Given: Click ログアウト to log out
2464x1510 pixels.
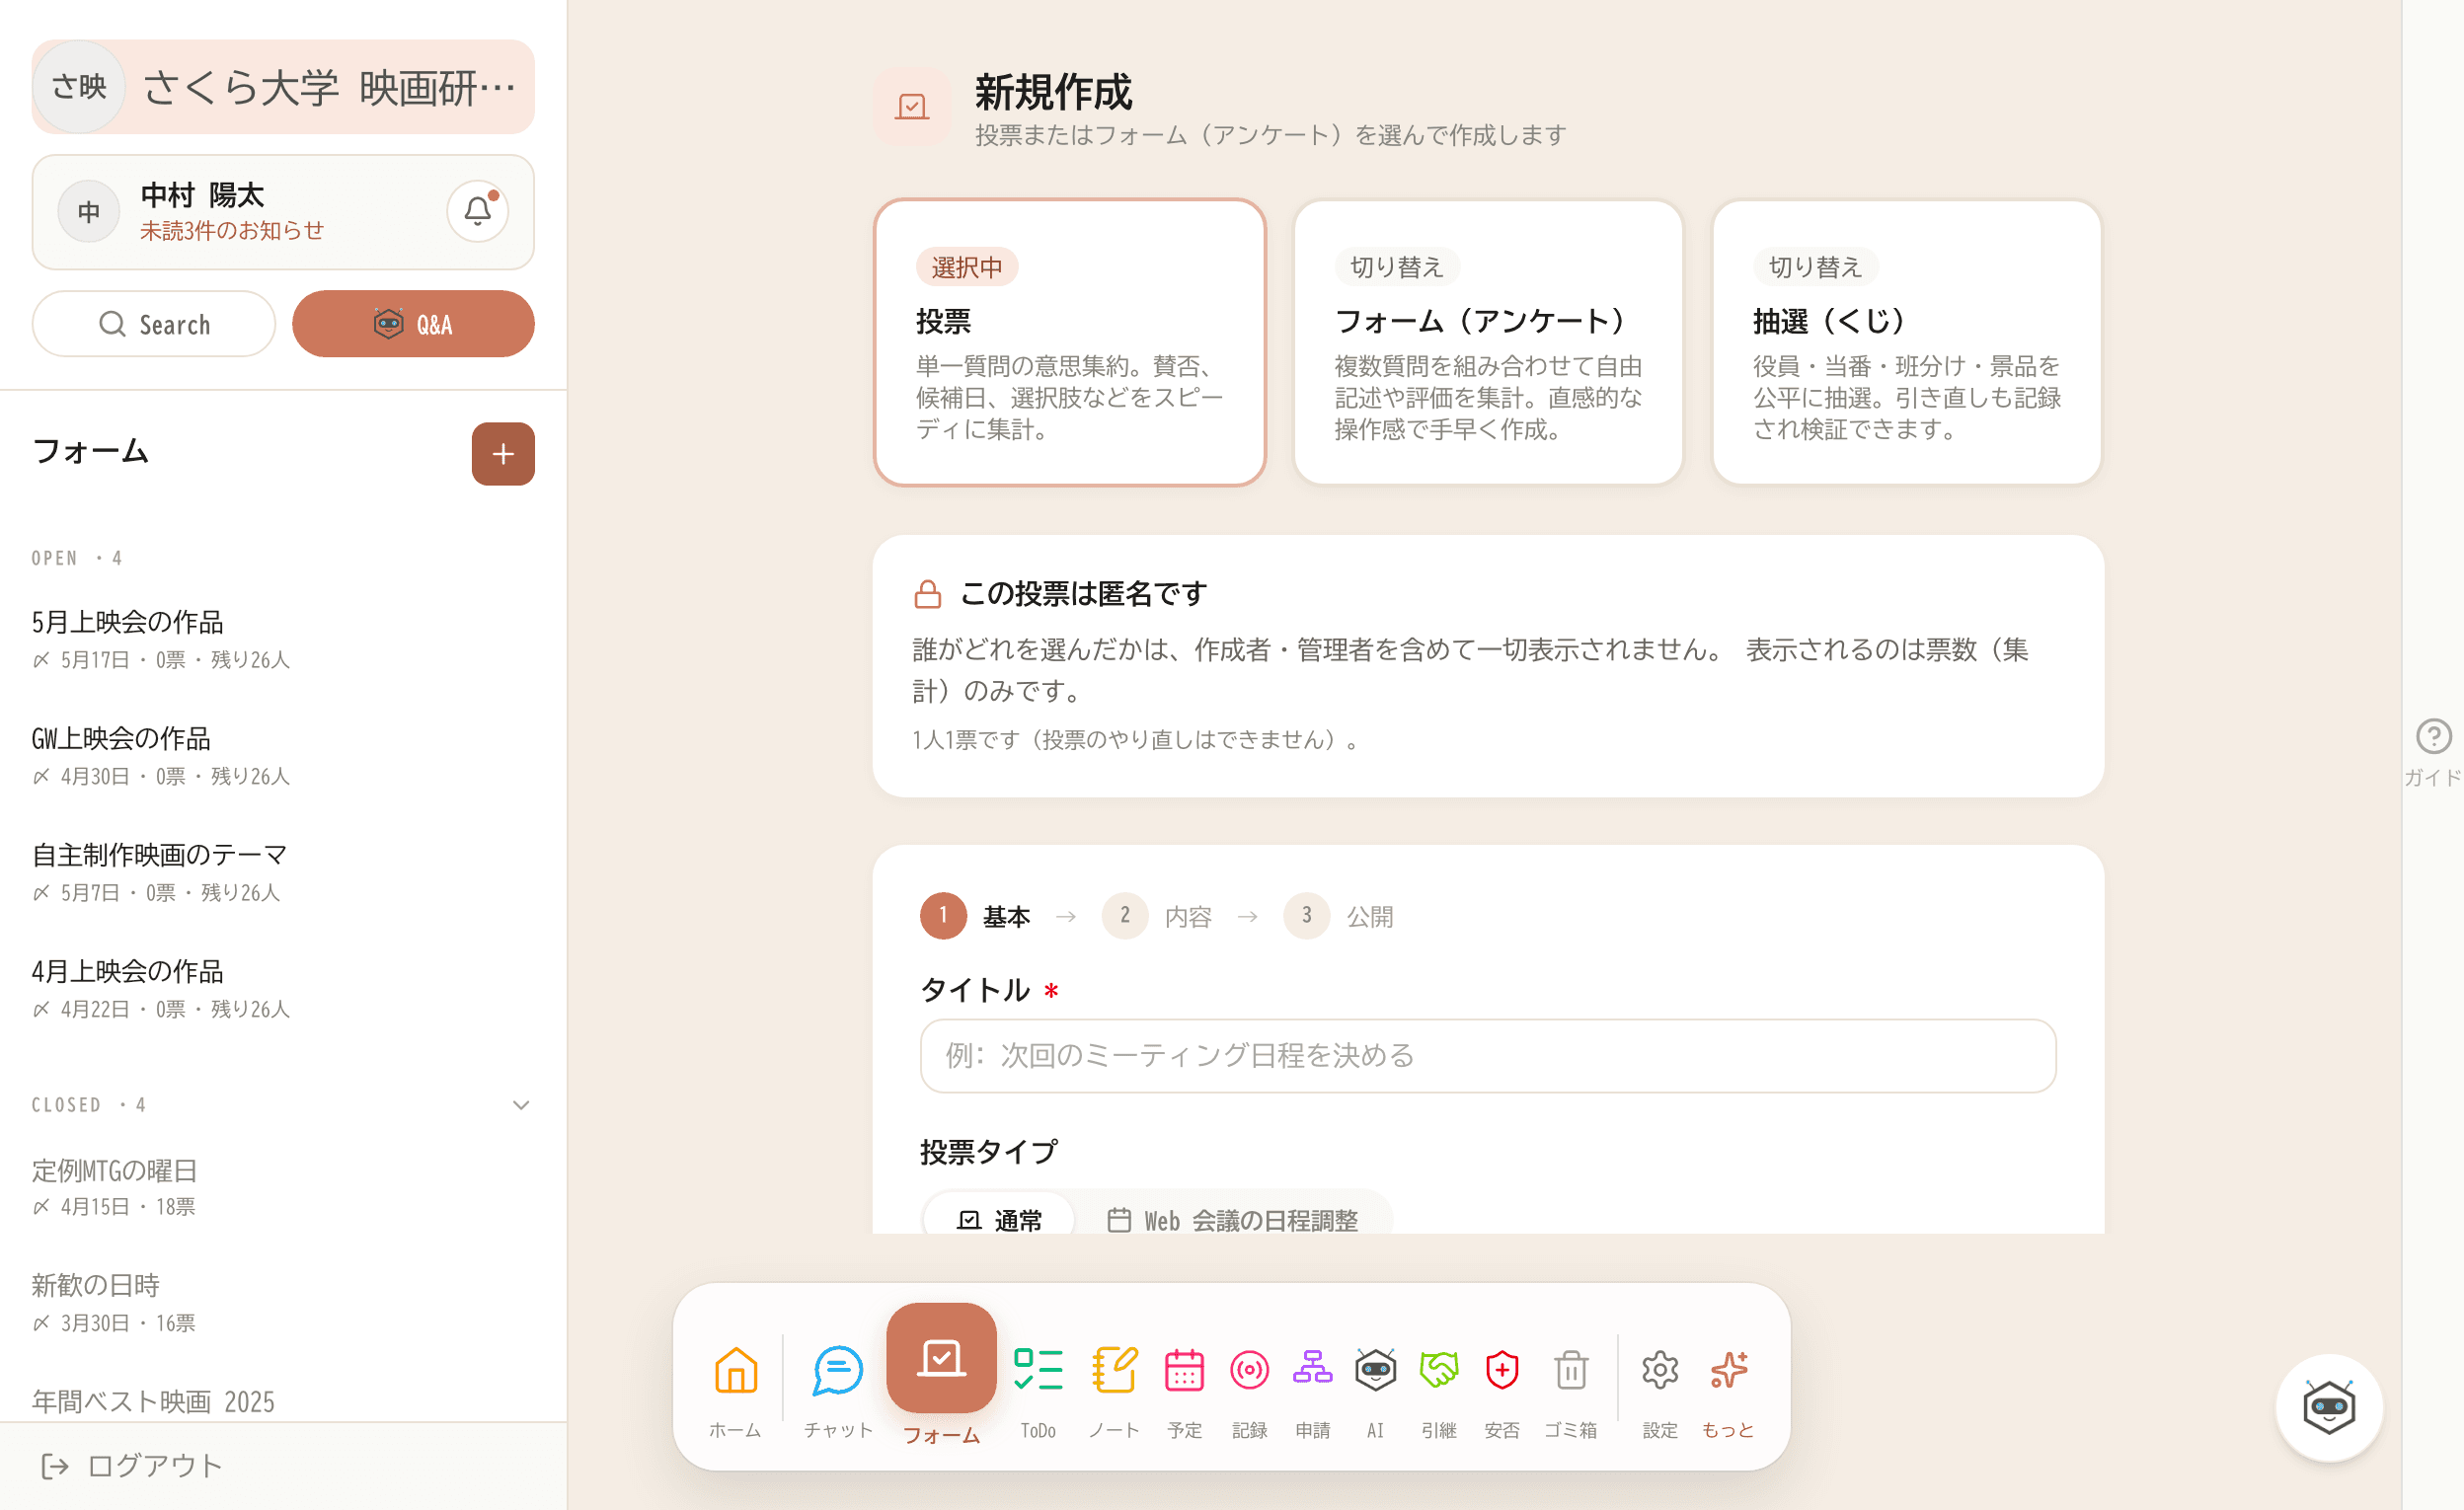Looking at the screenshot, I should click(132, 1466).
